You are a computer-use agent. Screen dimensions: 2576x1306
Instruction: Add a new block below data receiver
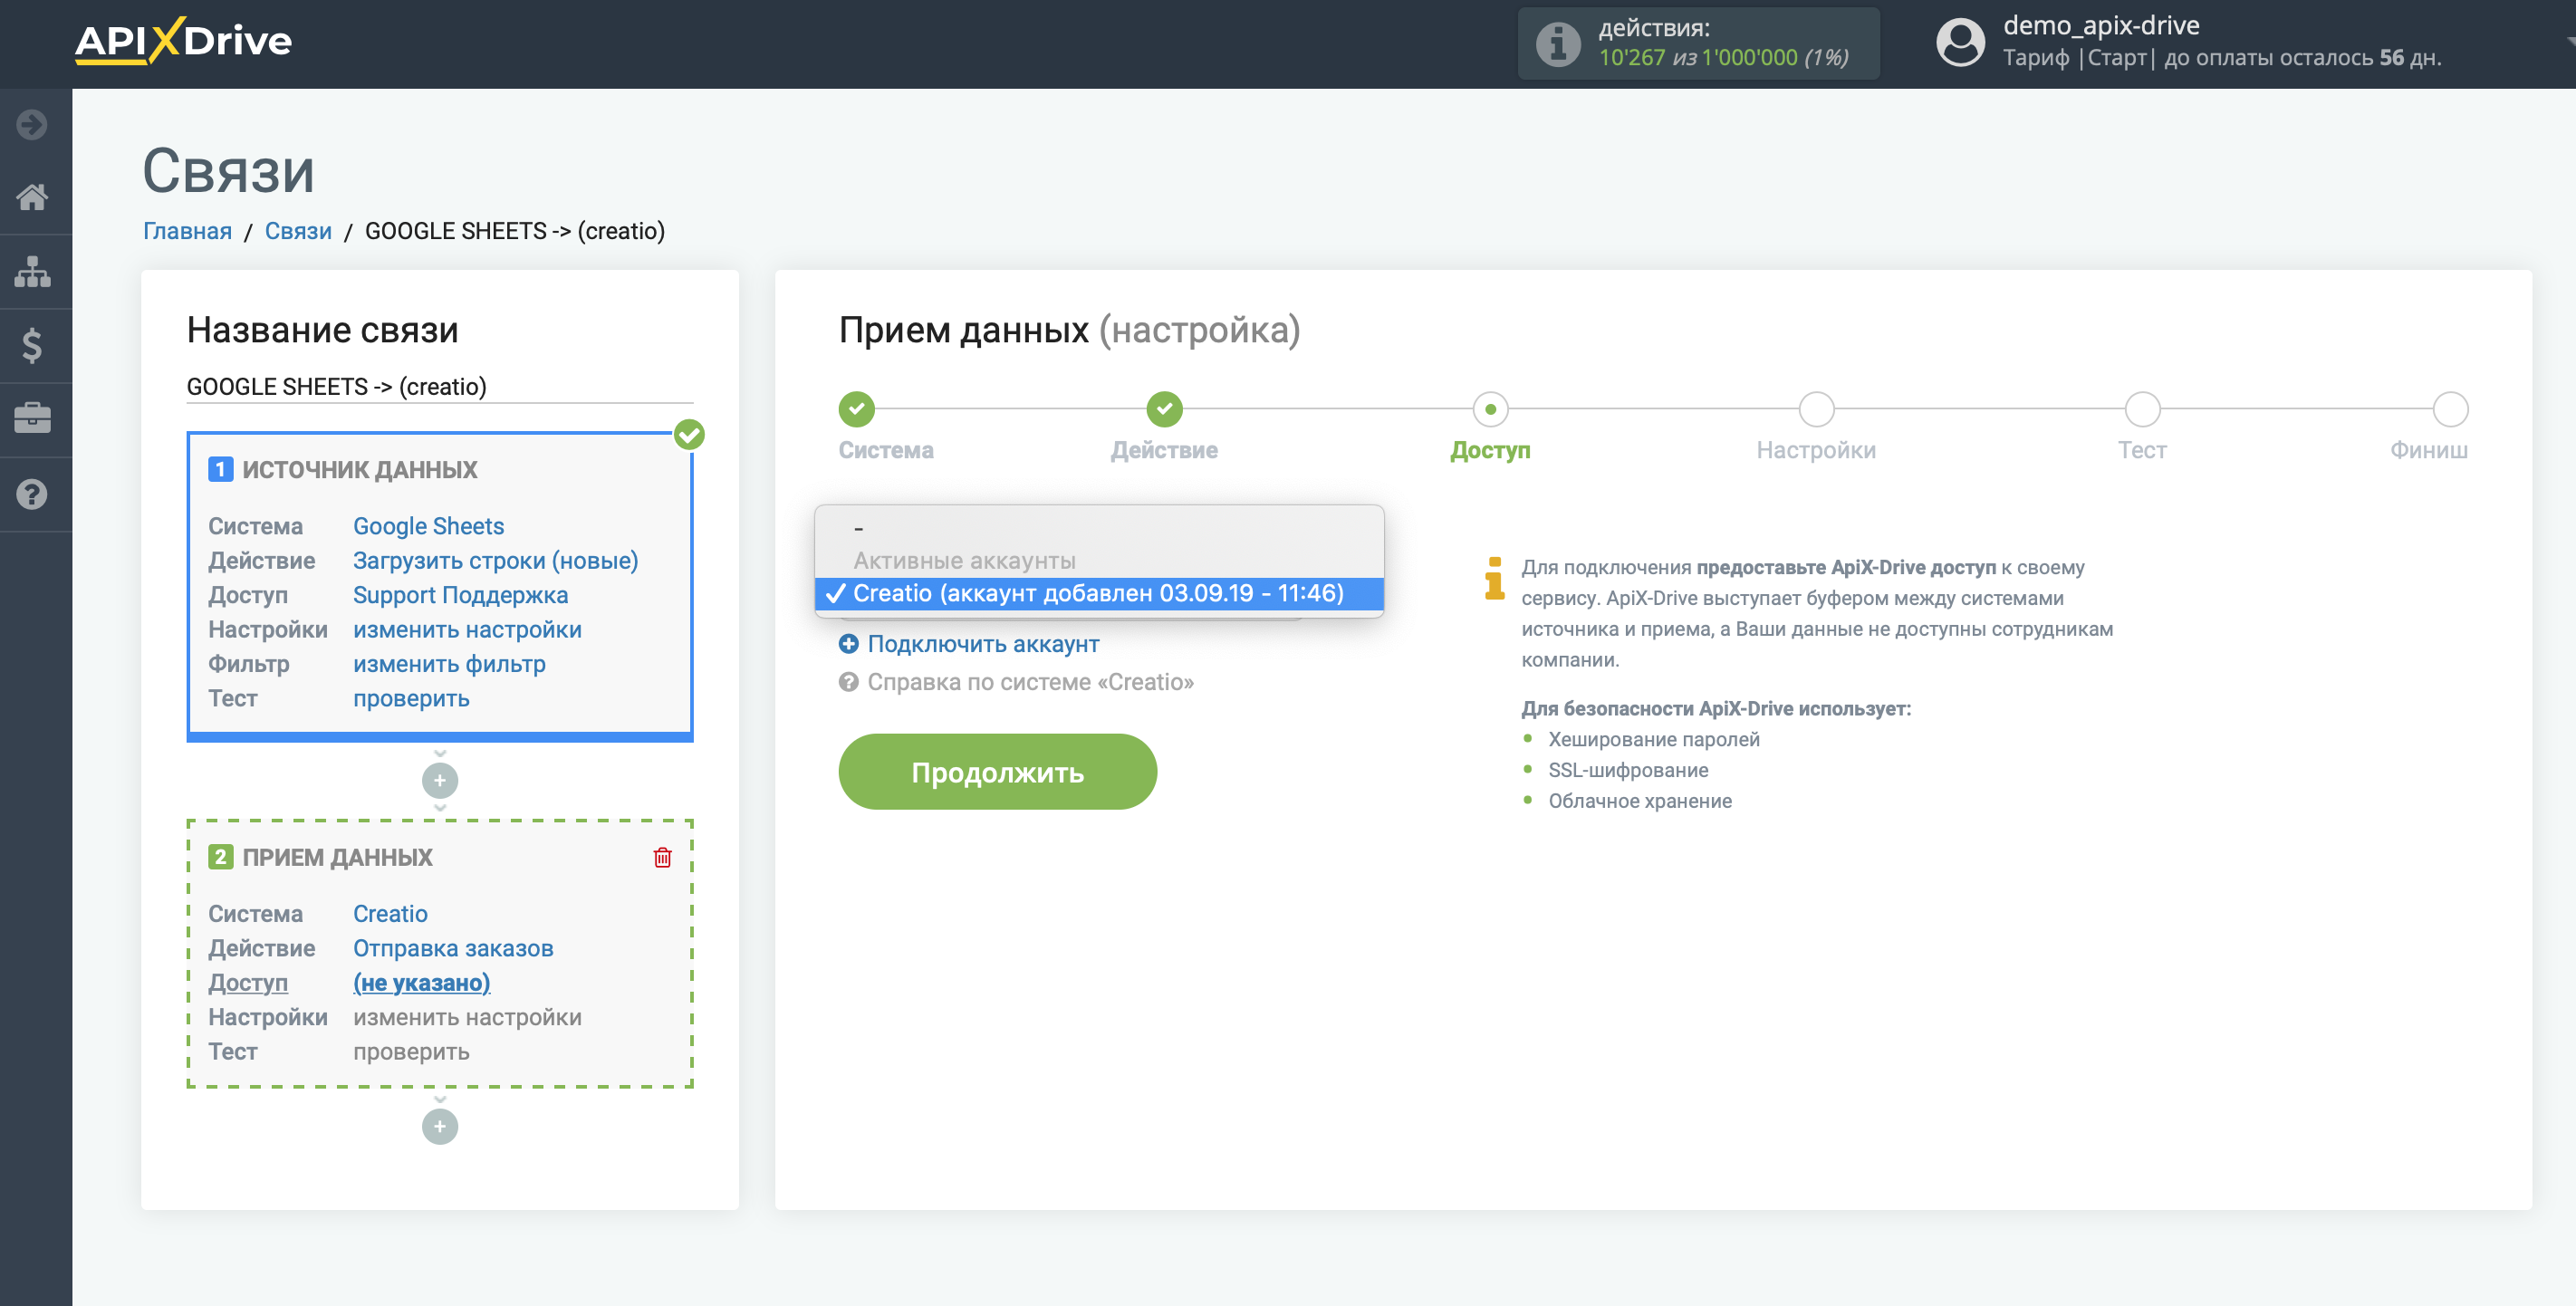(x=440, y=1126)
